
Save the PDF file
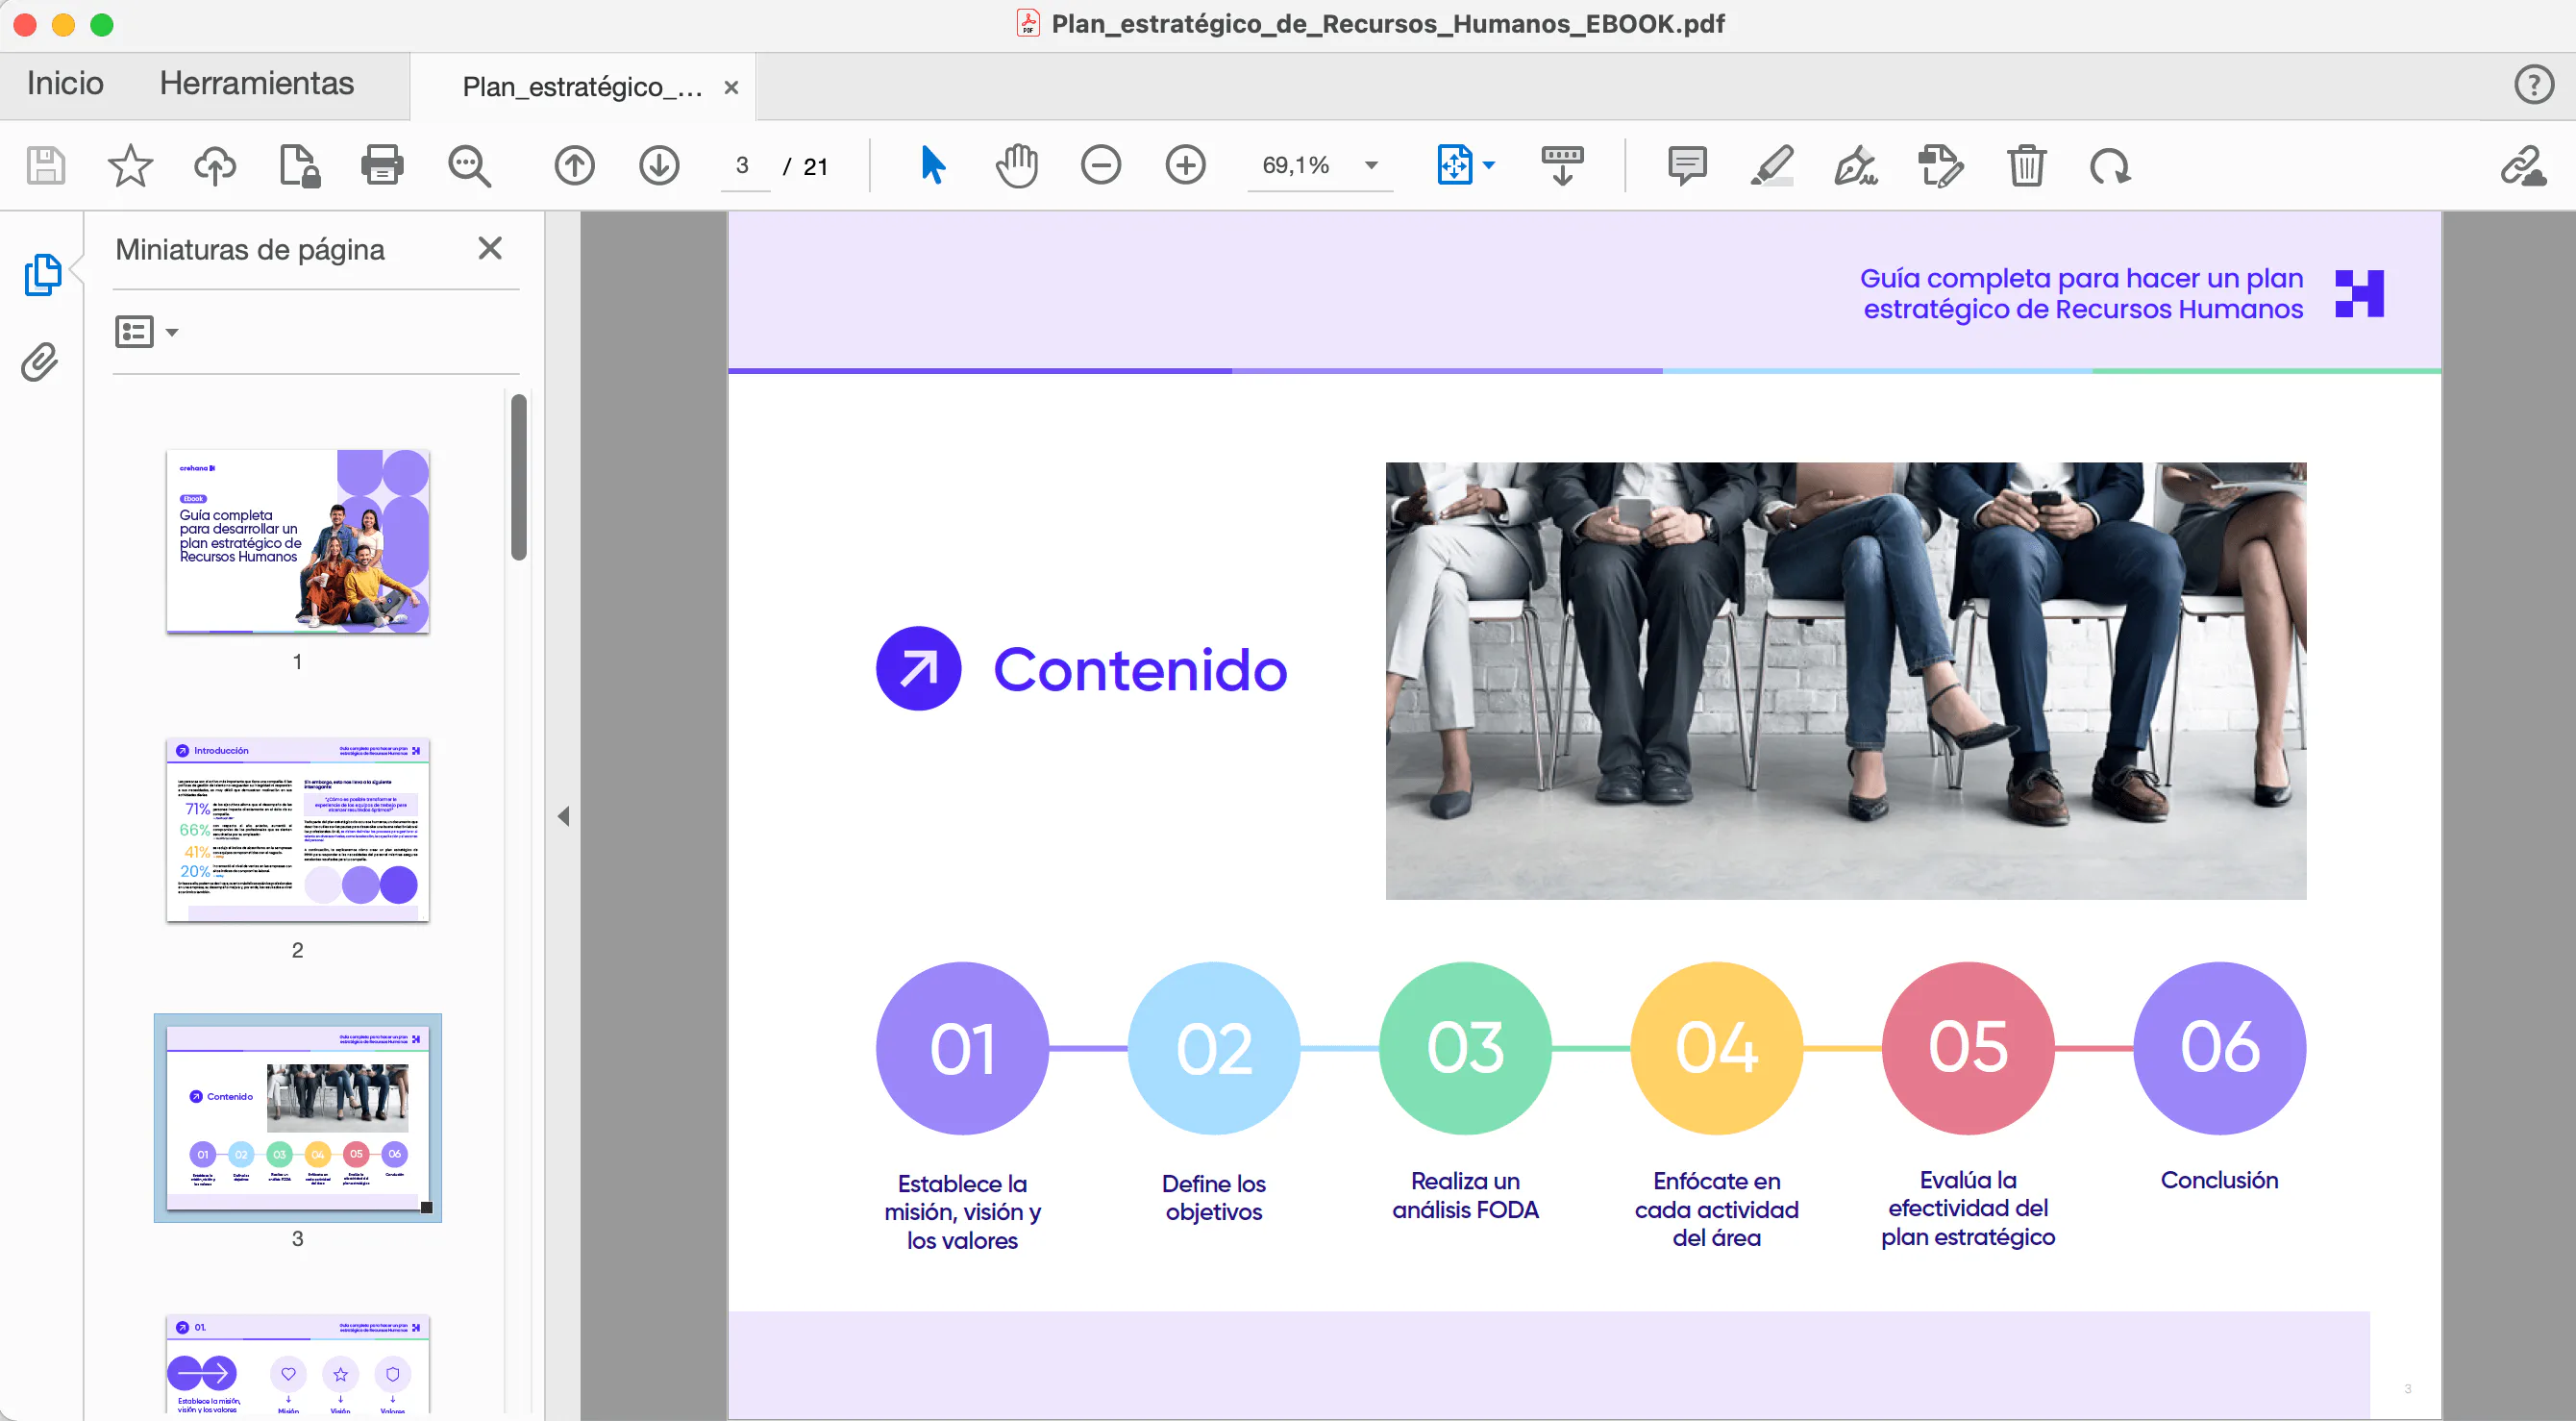pos(45,166)
